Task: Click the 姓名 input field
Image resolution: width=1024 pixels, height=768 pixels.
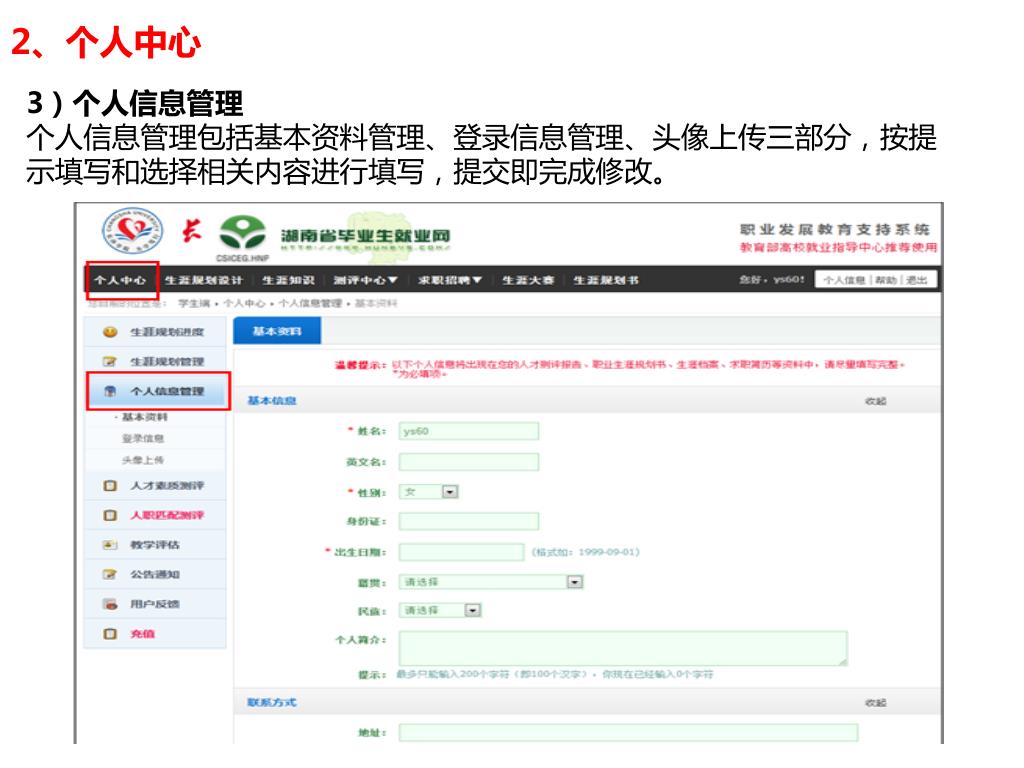Action: tap(469, 431)
